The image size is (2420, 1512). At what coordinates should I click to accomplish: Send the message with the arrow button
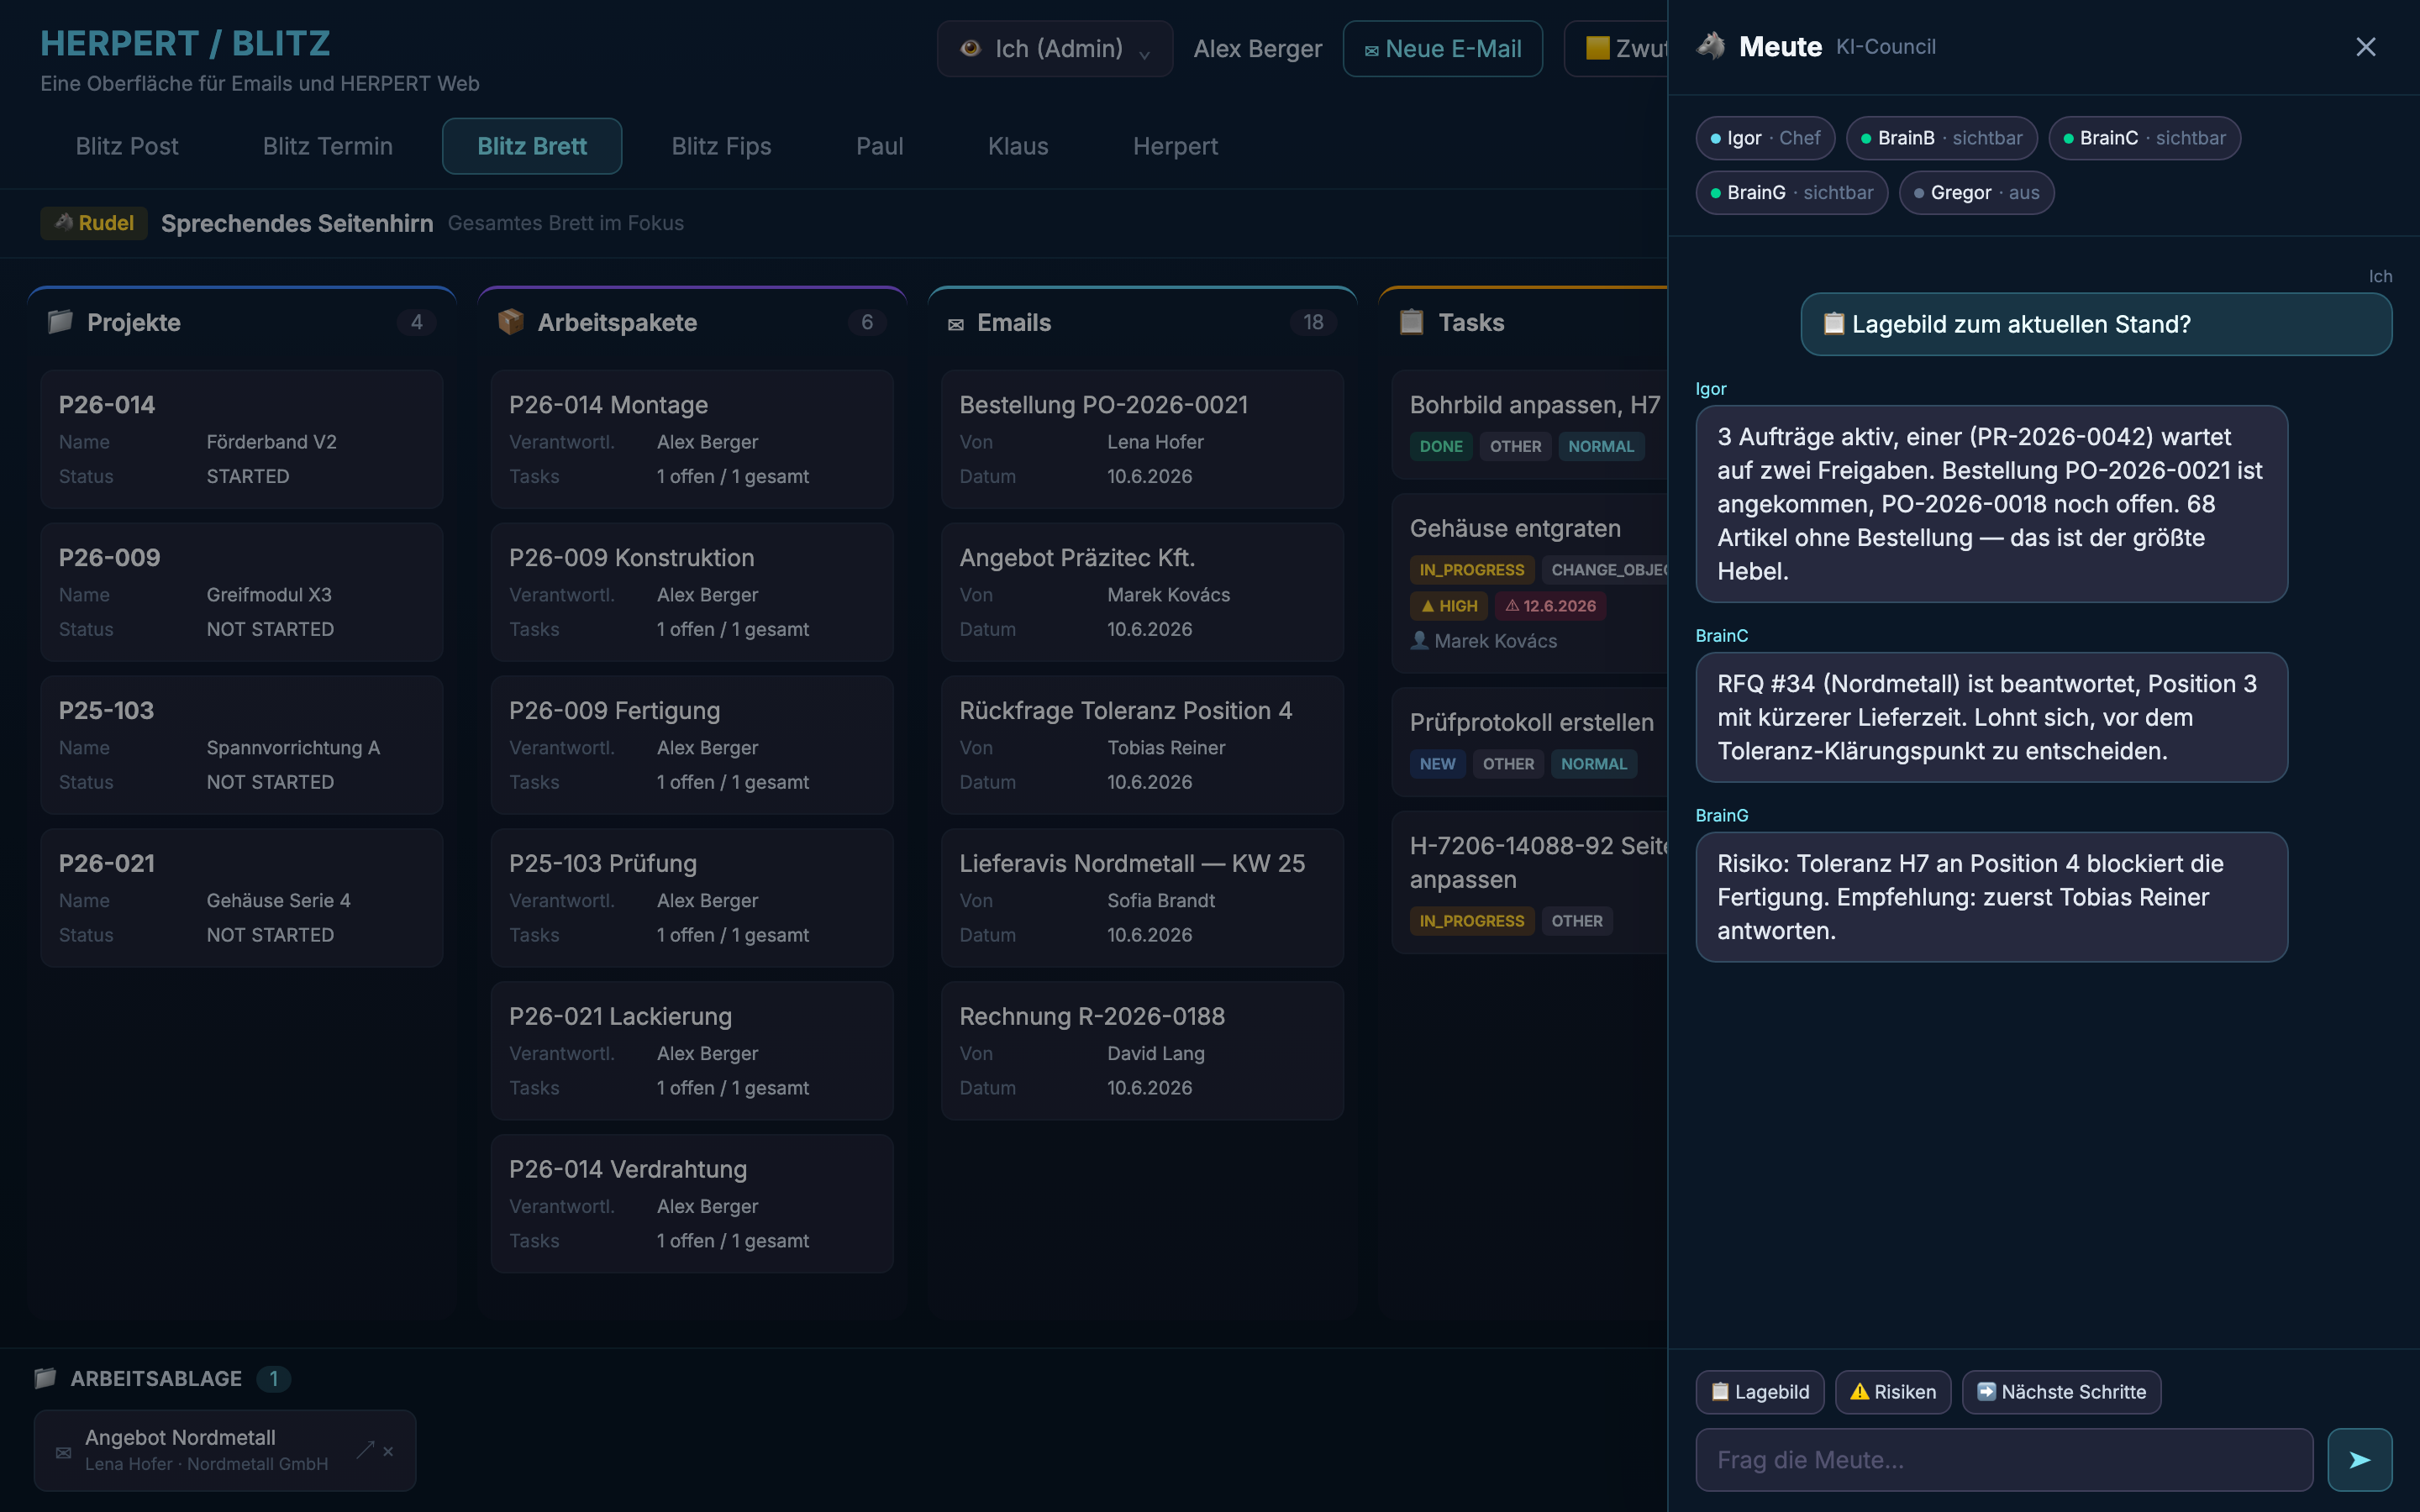2359,1459
